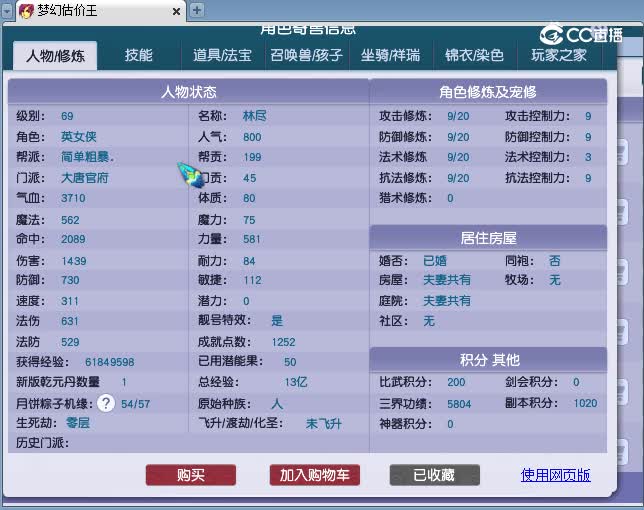Select the character name 林屄

click(255, 116)
